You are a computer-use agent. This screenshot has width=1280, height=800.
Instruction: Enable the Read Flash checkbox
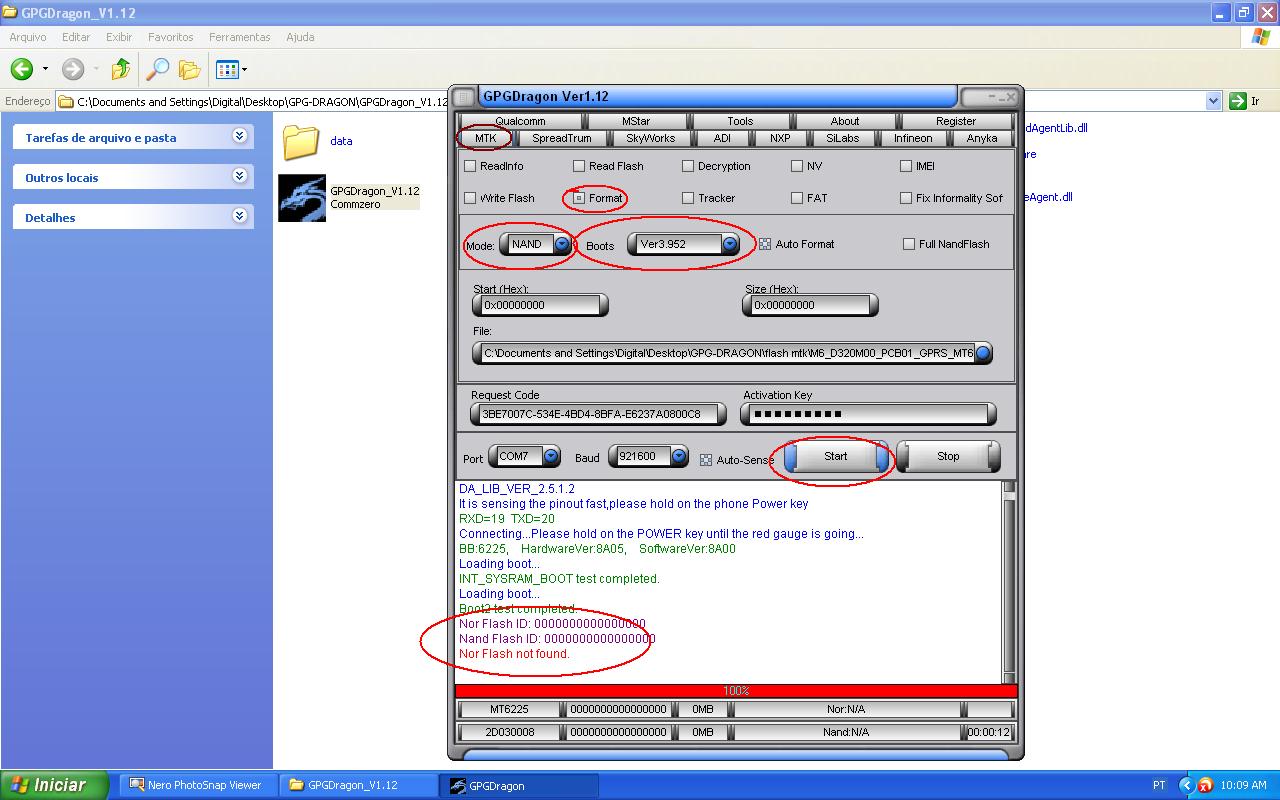tap(579, 166)
